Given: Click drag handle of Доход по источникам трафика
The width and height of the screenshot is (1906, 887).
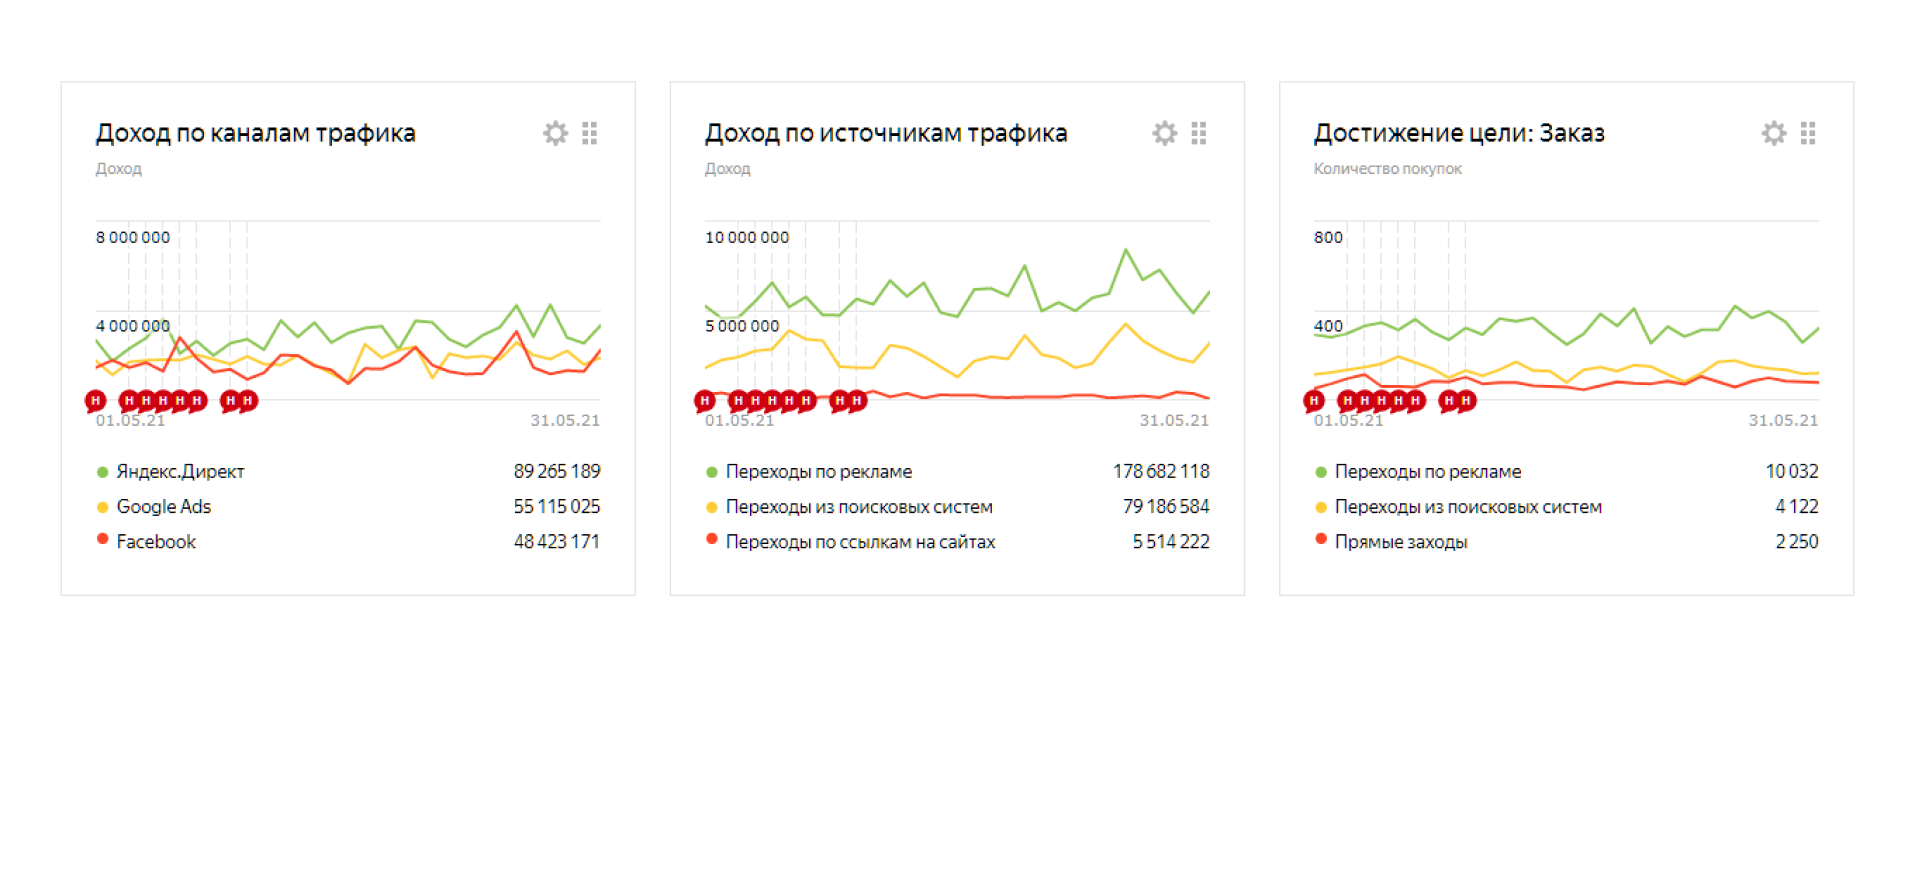Looking at the screenshot, I should tap(1199, 133).
